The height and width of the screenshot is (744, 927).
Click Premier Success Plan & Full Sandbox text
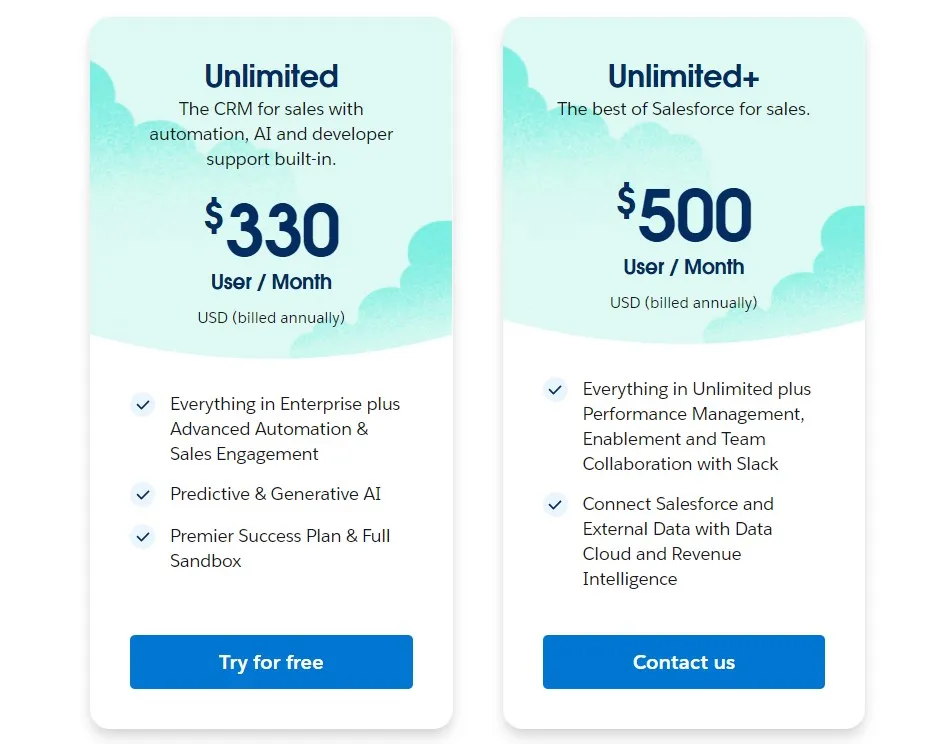[x=280, y=548]
